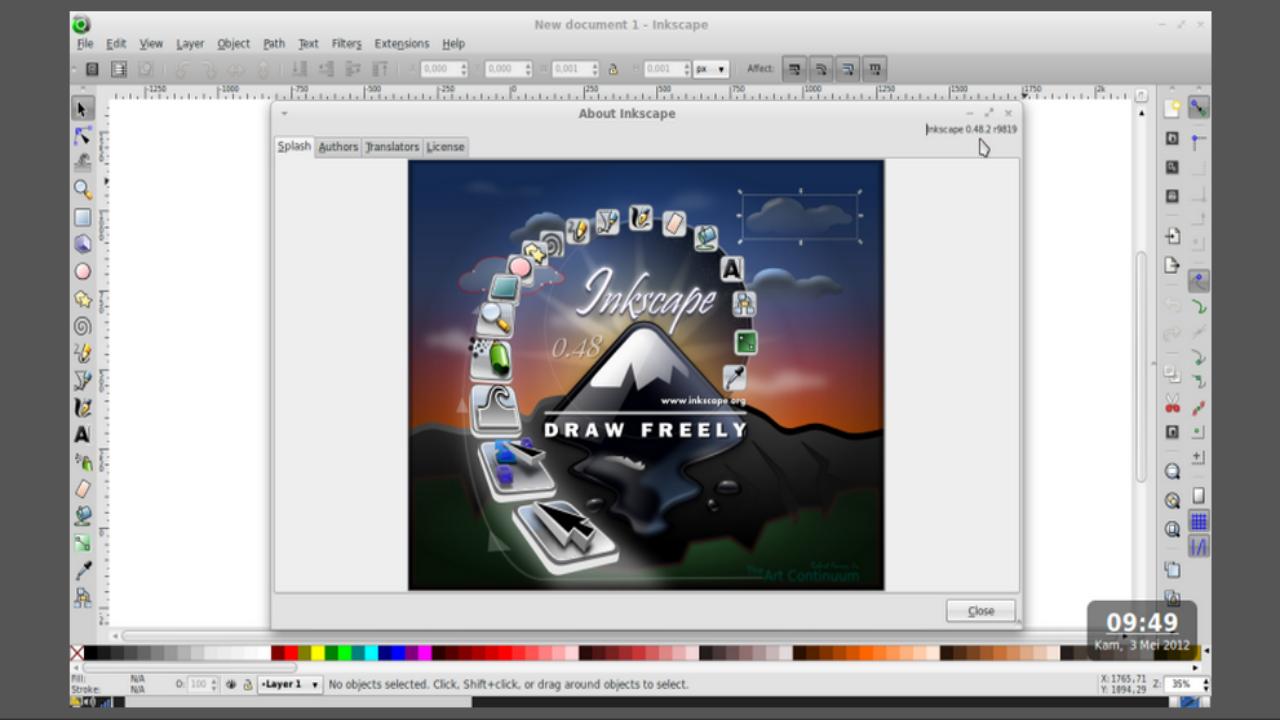This screenshot has width=1280, height=720.
Task: Toggle moving patterns with objects
Action: pyautogui.click(x=875, y=69)
